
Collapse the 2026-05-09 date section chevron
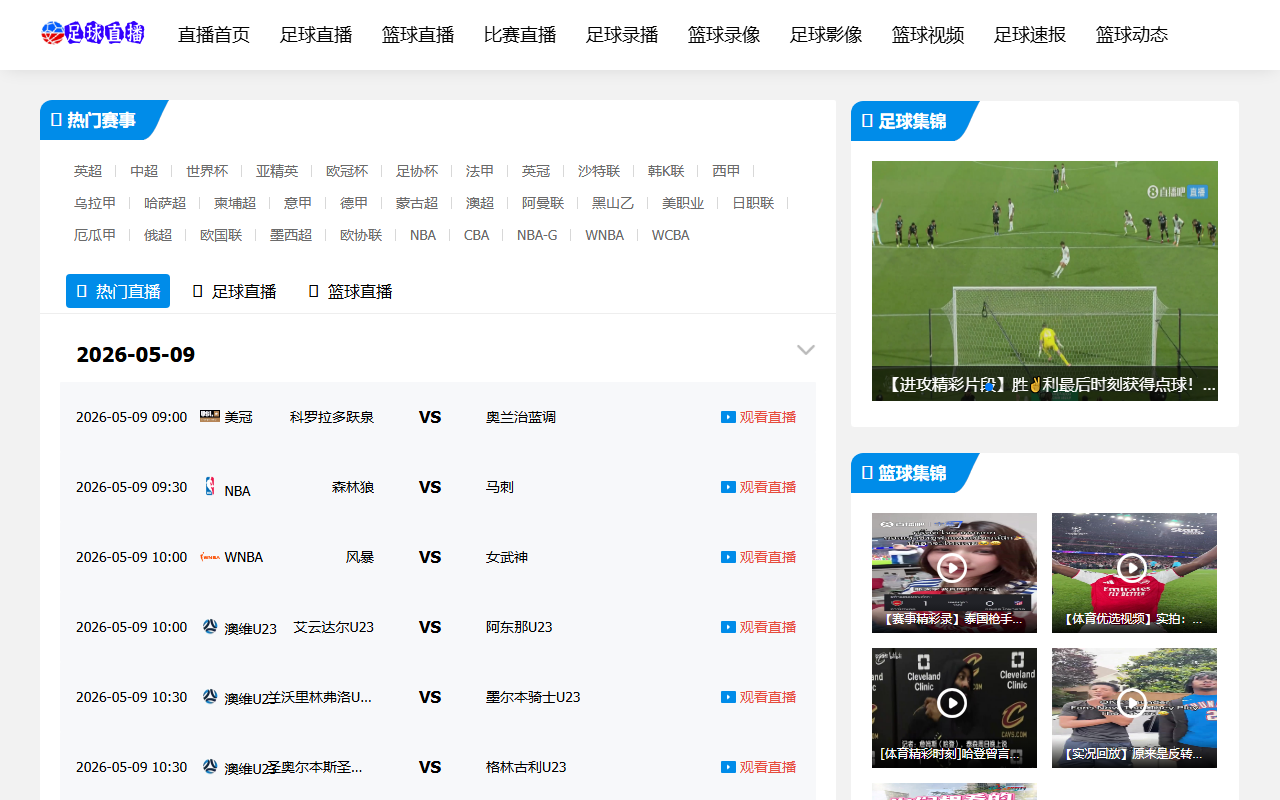806,350
